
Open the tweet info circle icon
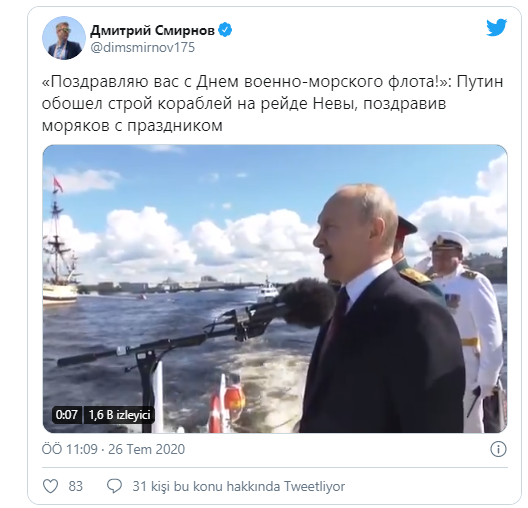(498, 449)
